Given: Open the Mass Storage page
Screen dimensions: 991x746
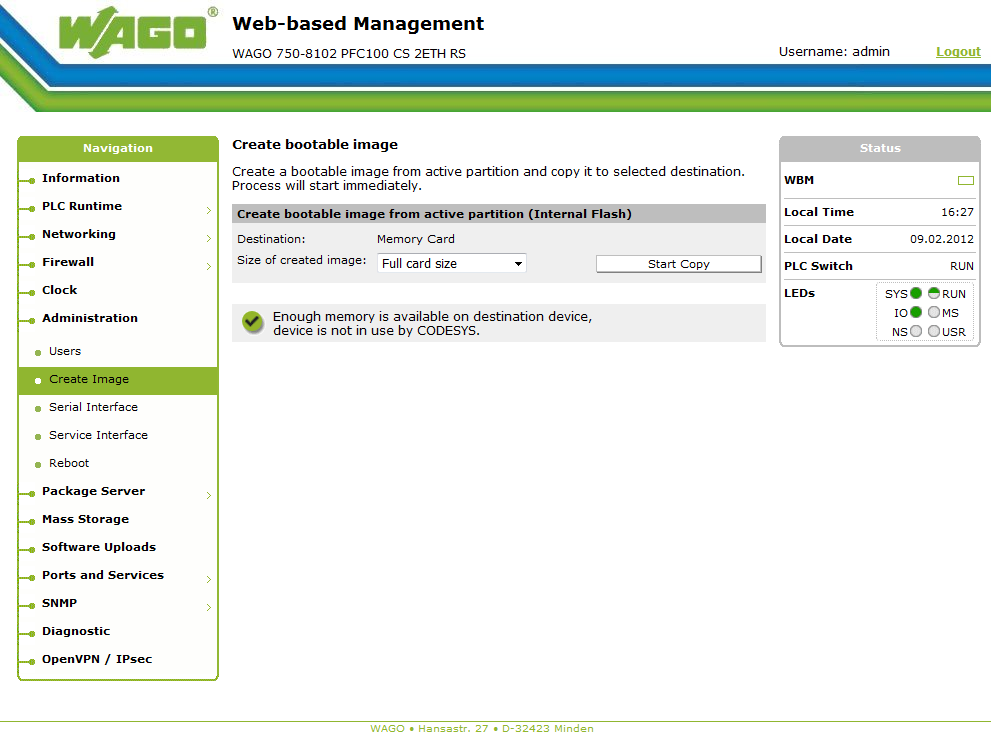Looking at the screenshot, I should pyautogui.click(x=85, y=519).
